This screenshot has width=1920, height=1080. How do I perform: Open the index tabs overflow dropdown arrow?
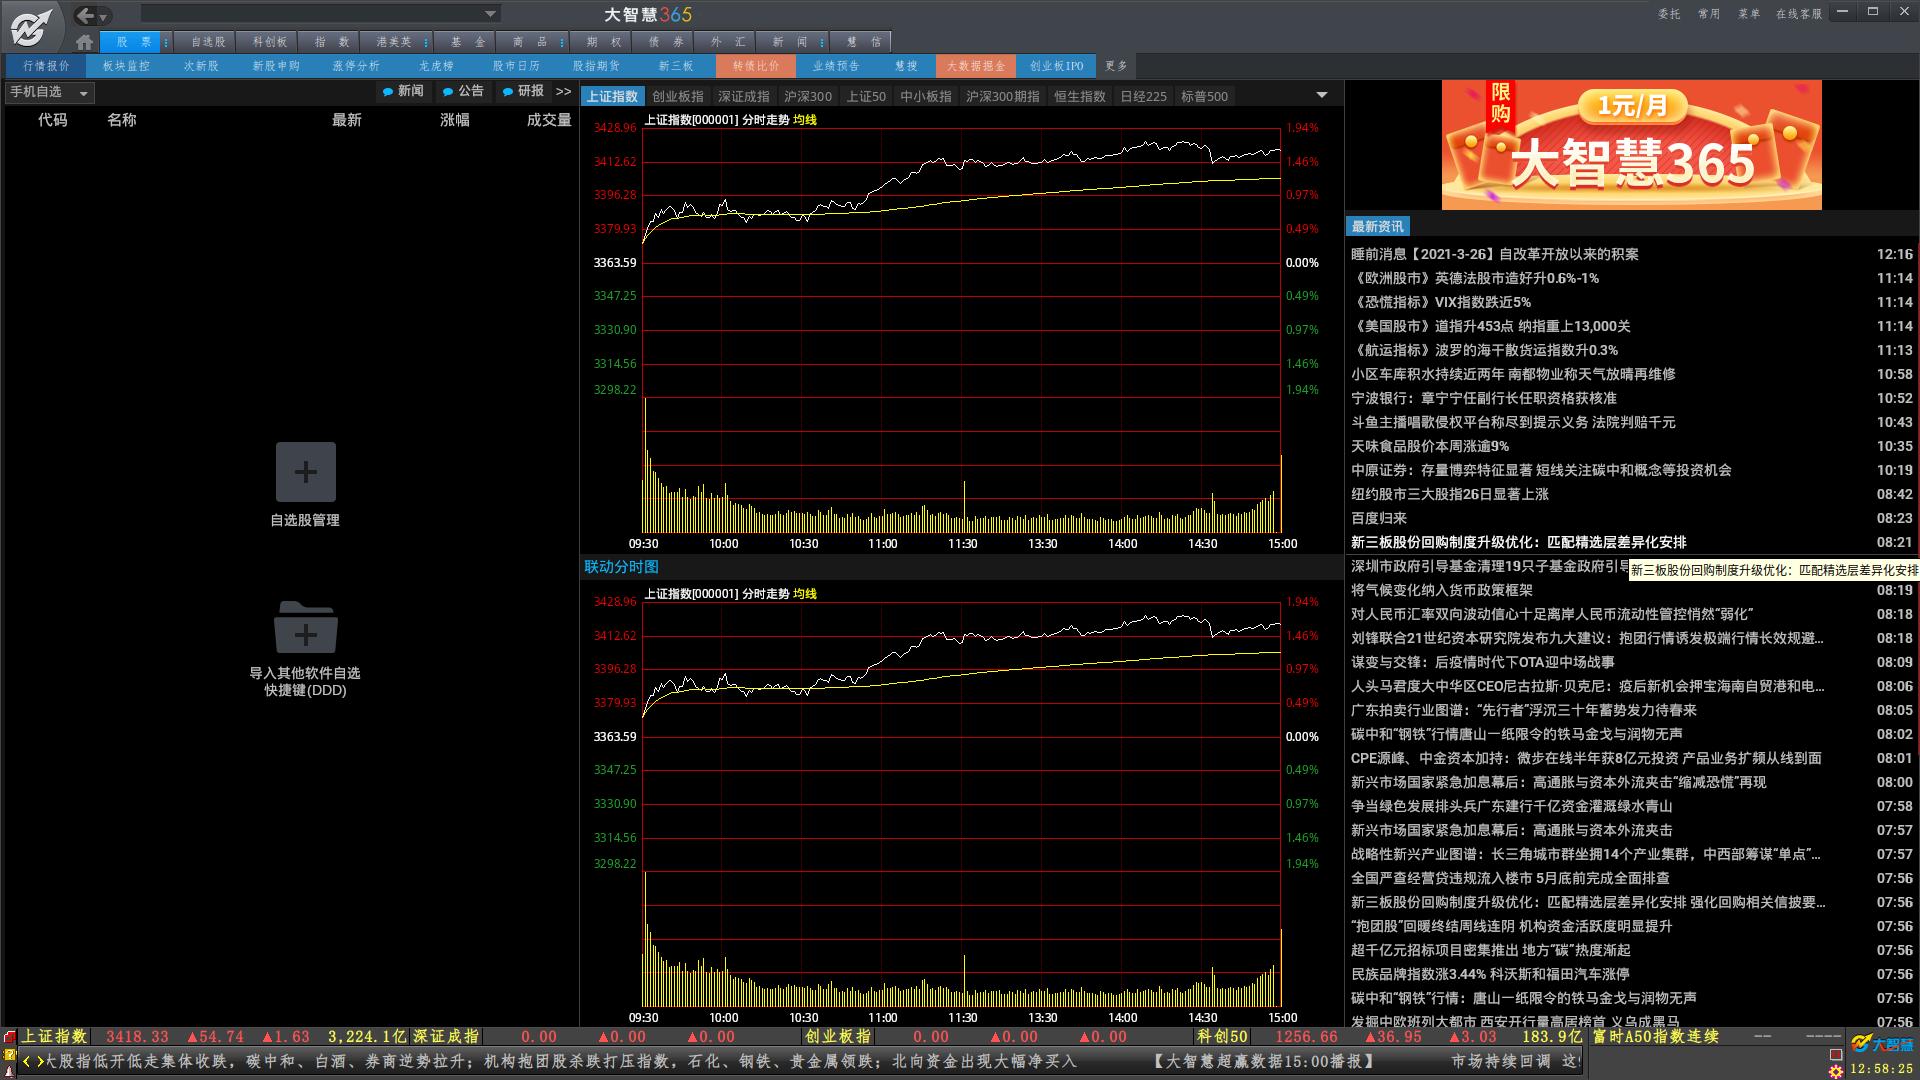1321,96
